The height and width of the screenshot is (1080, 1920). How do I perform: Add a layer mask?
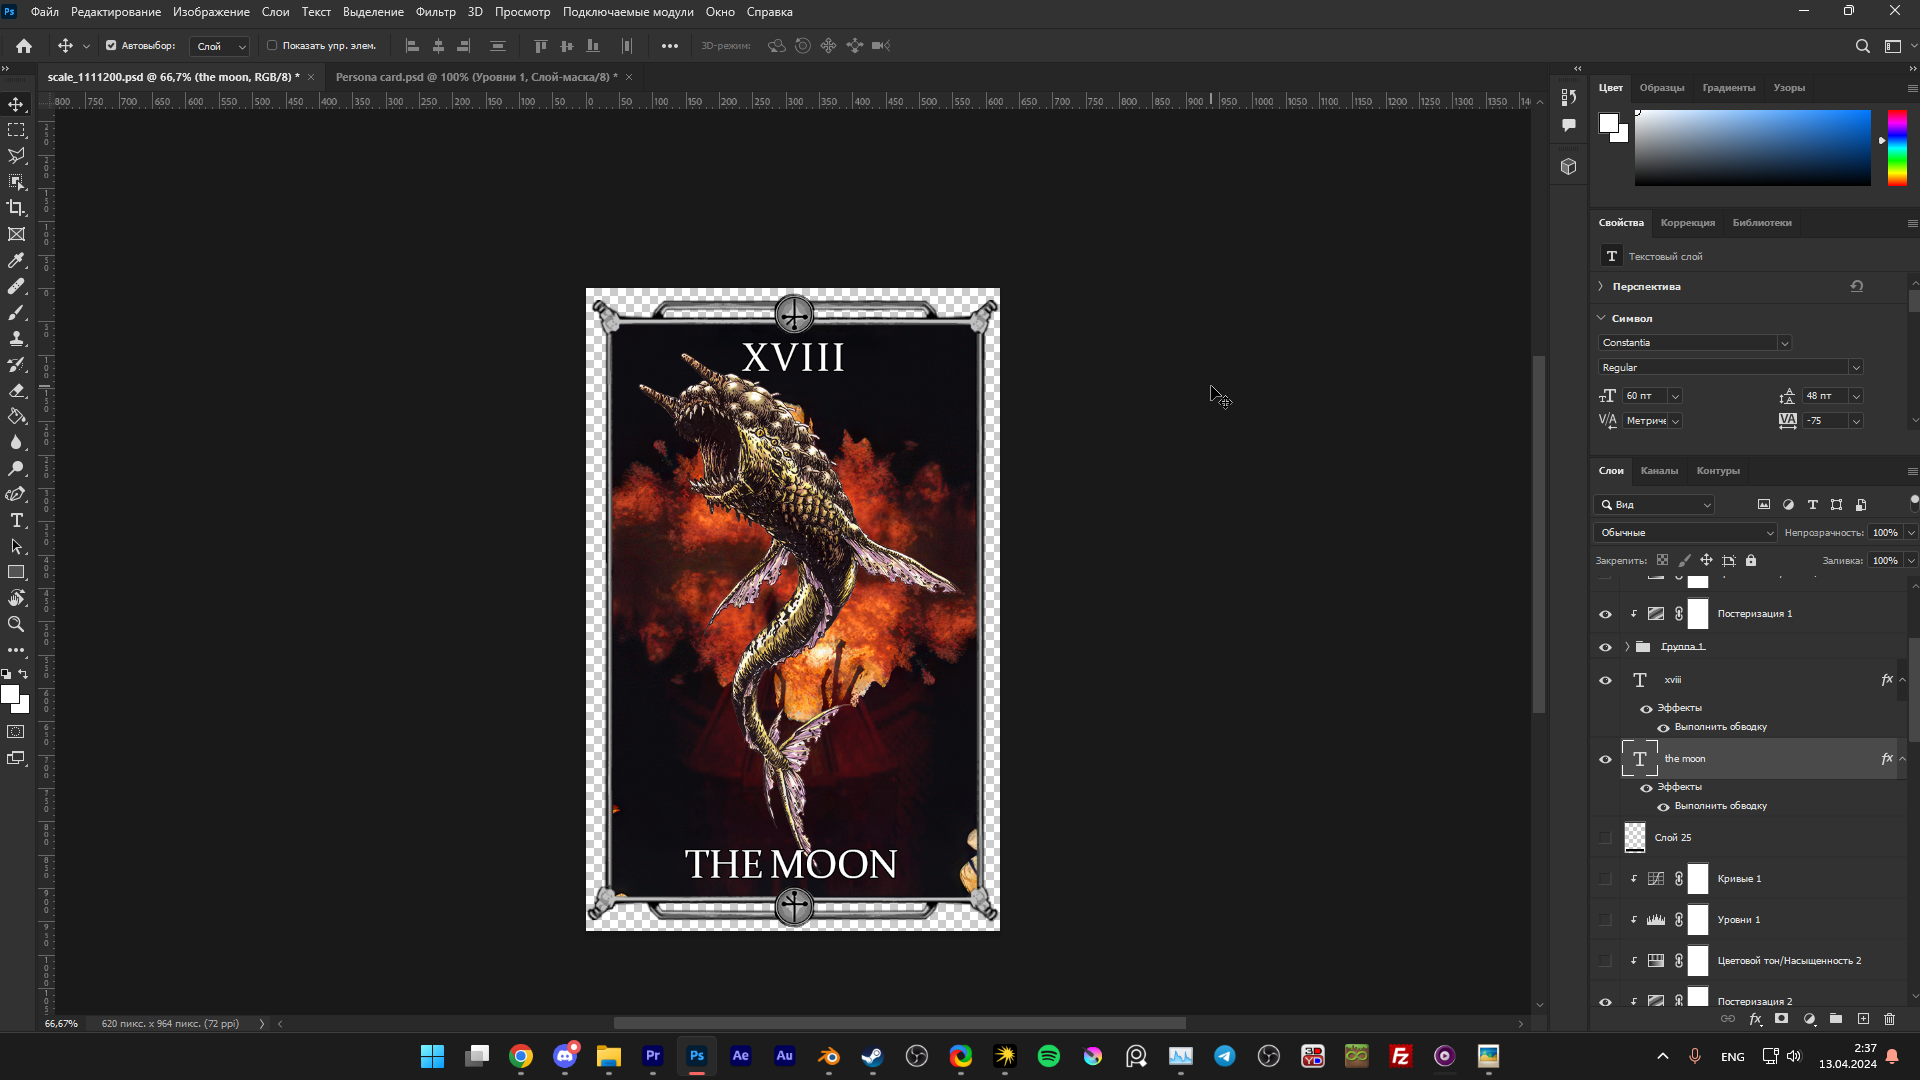coord(1781,1019)
